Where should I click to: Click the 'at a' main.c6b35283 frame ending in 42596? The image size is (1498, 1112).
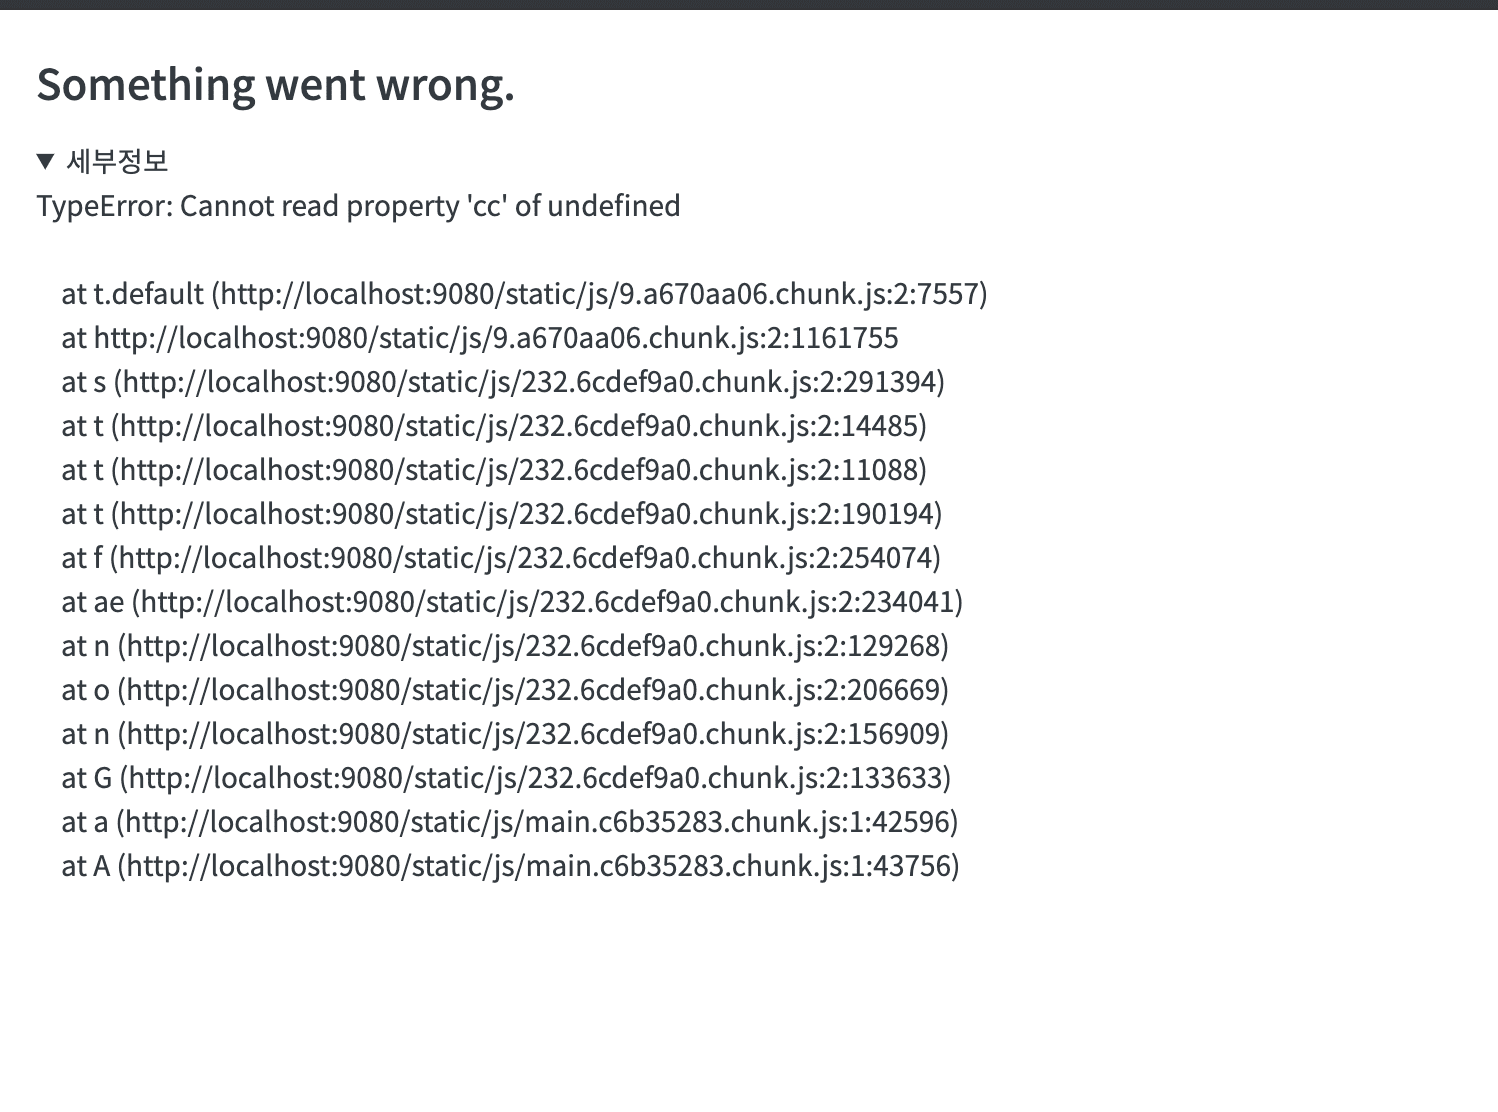tap(510, 822)
